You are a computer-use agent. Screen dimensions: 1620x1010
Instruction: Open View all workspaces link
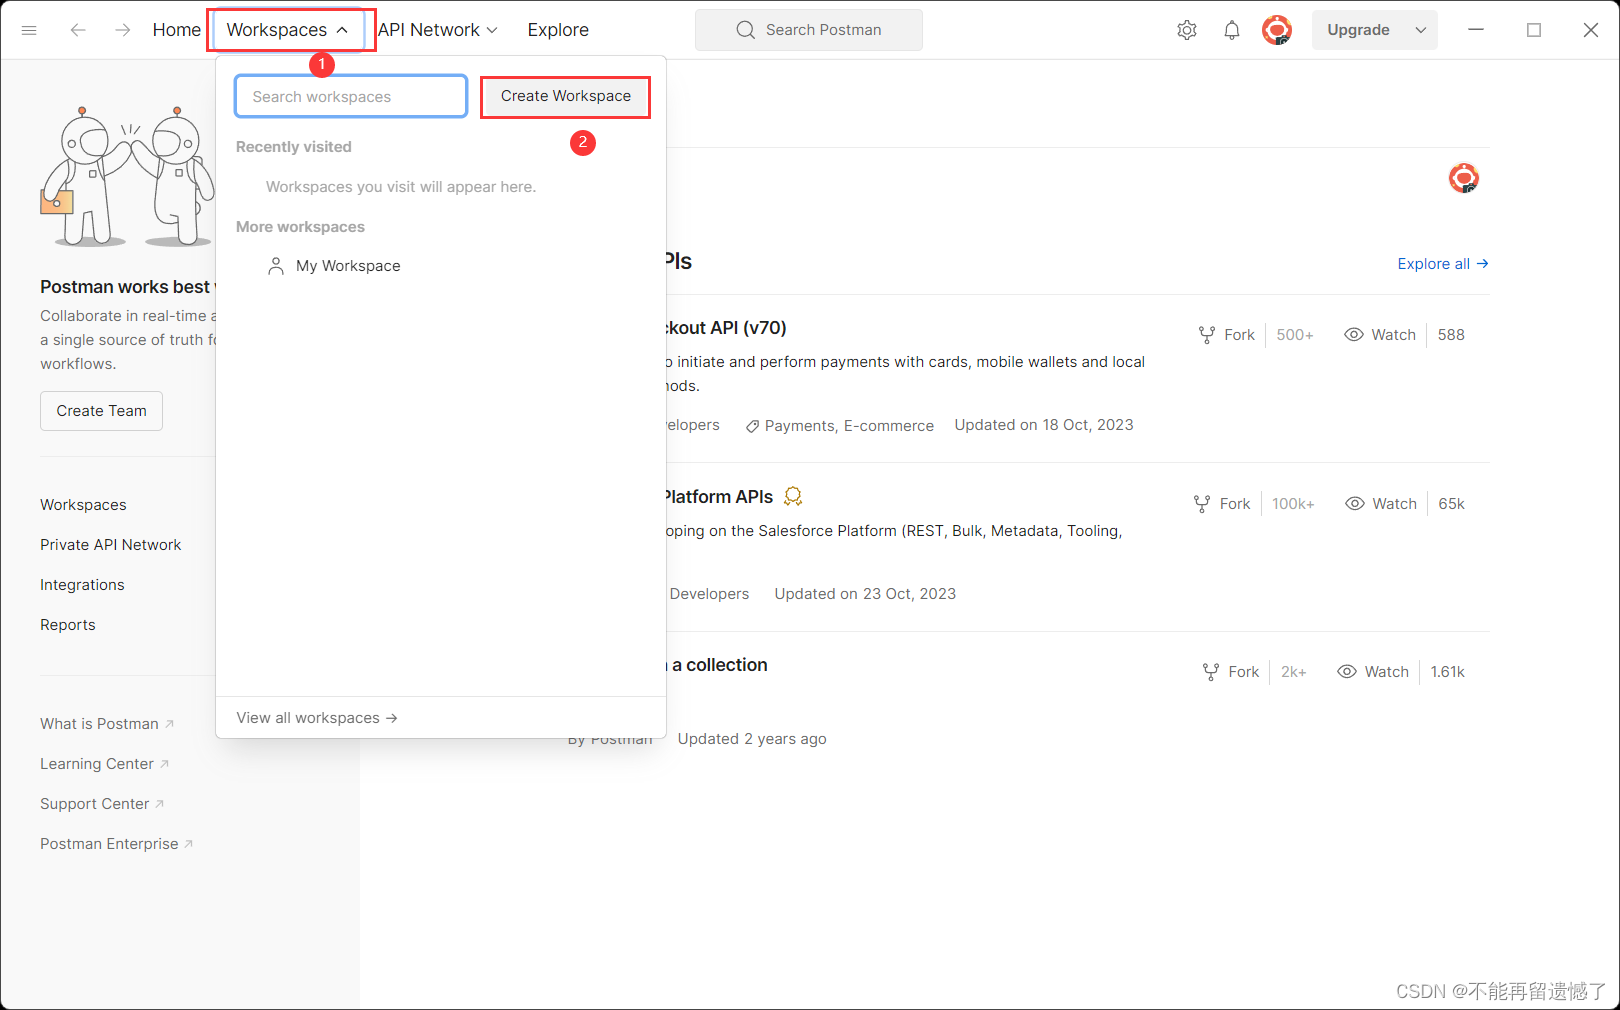[x=317, y=718]
